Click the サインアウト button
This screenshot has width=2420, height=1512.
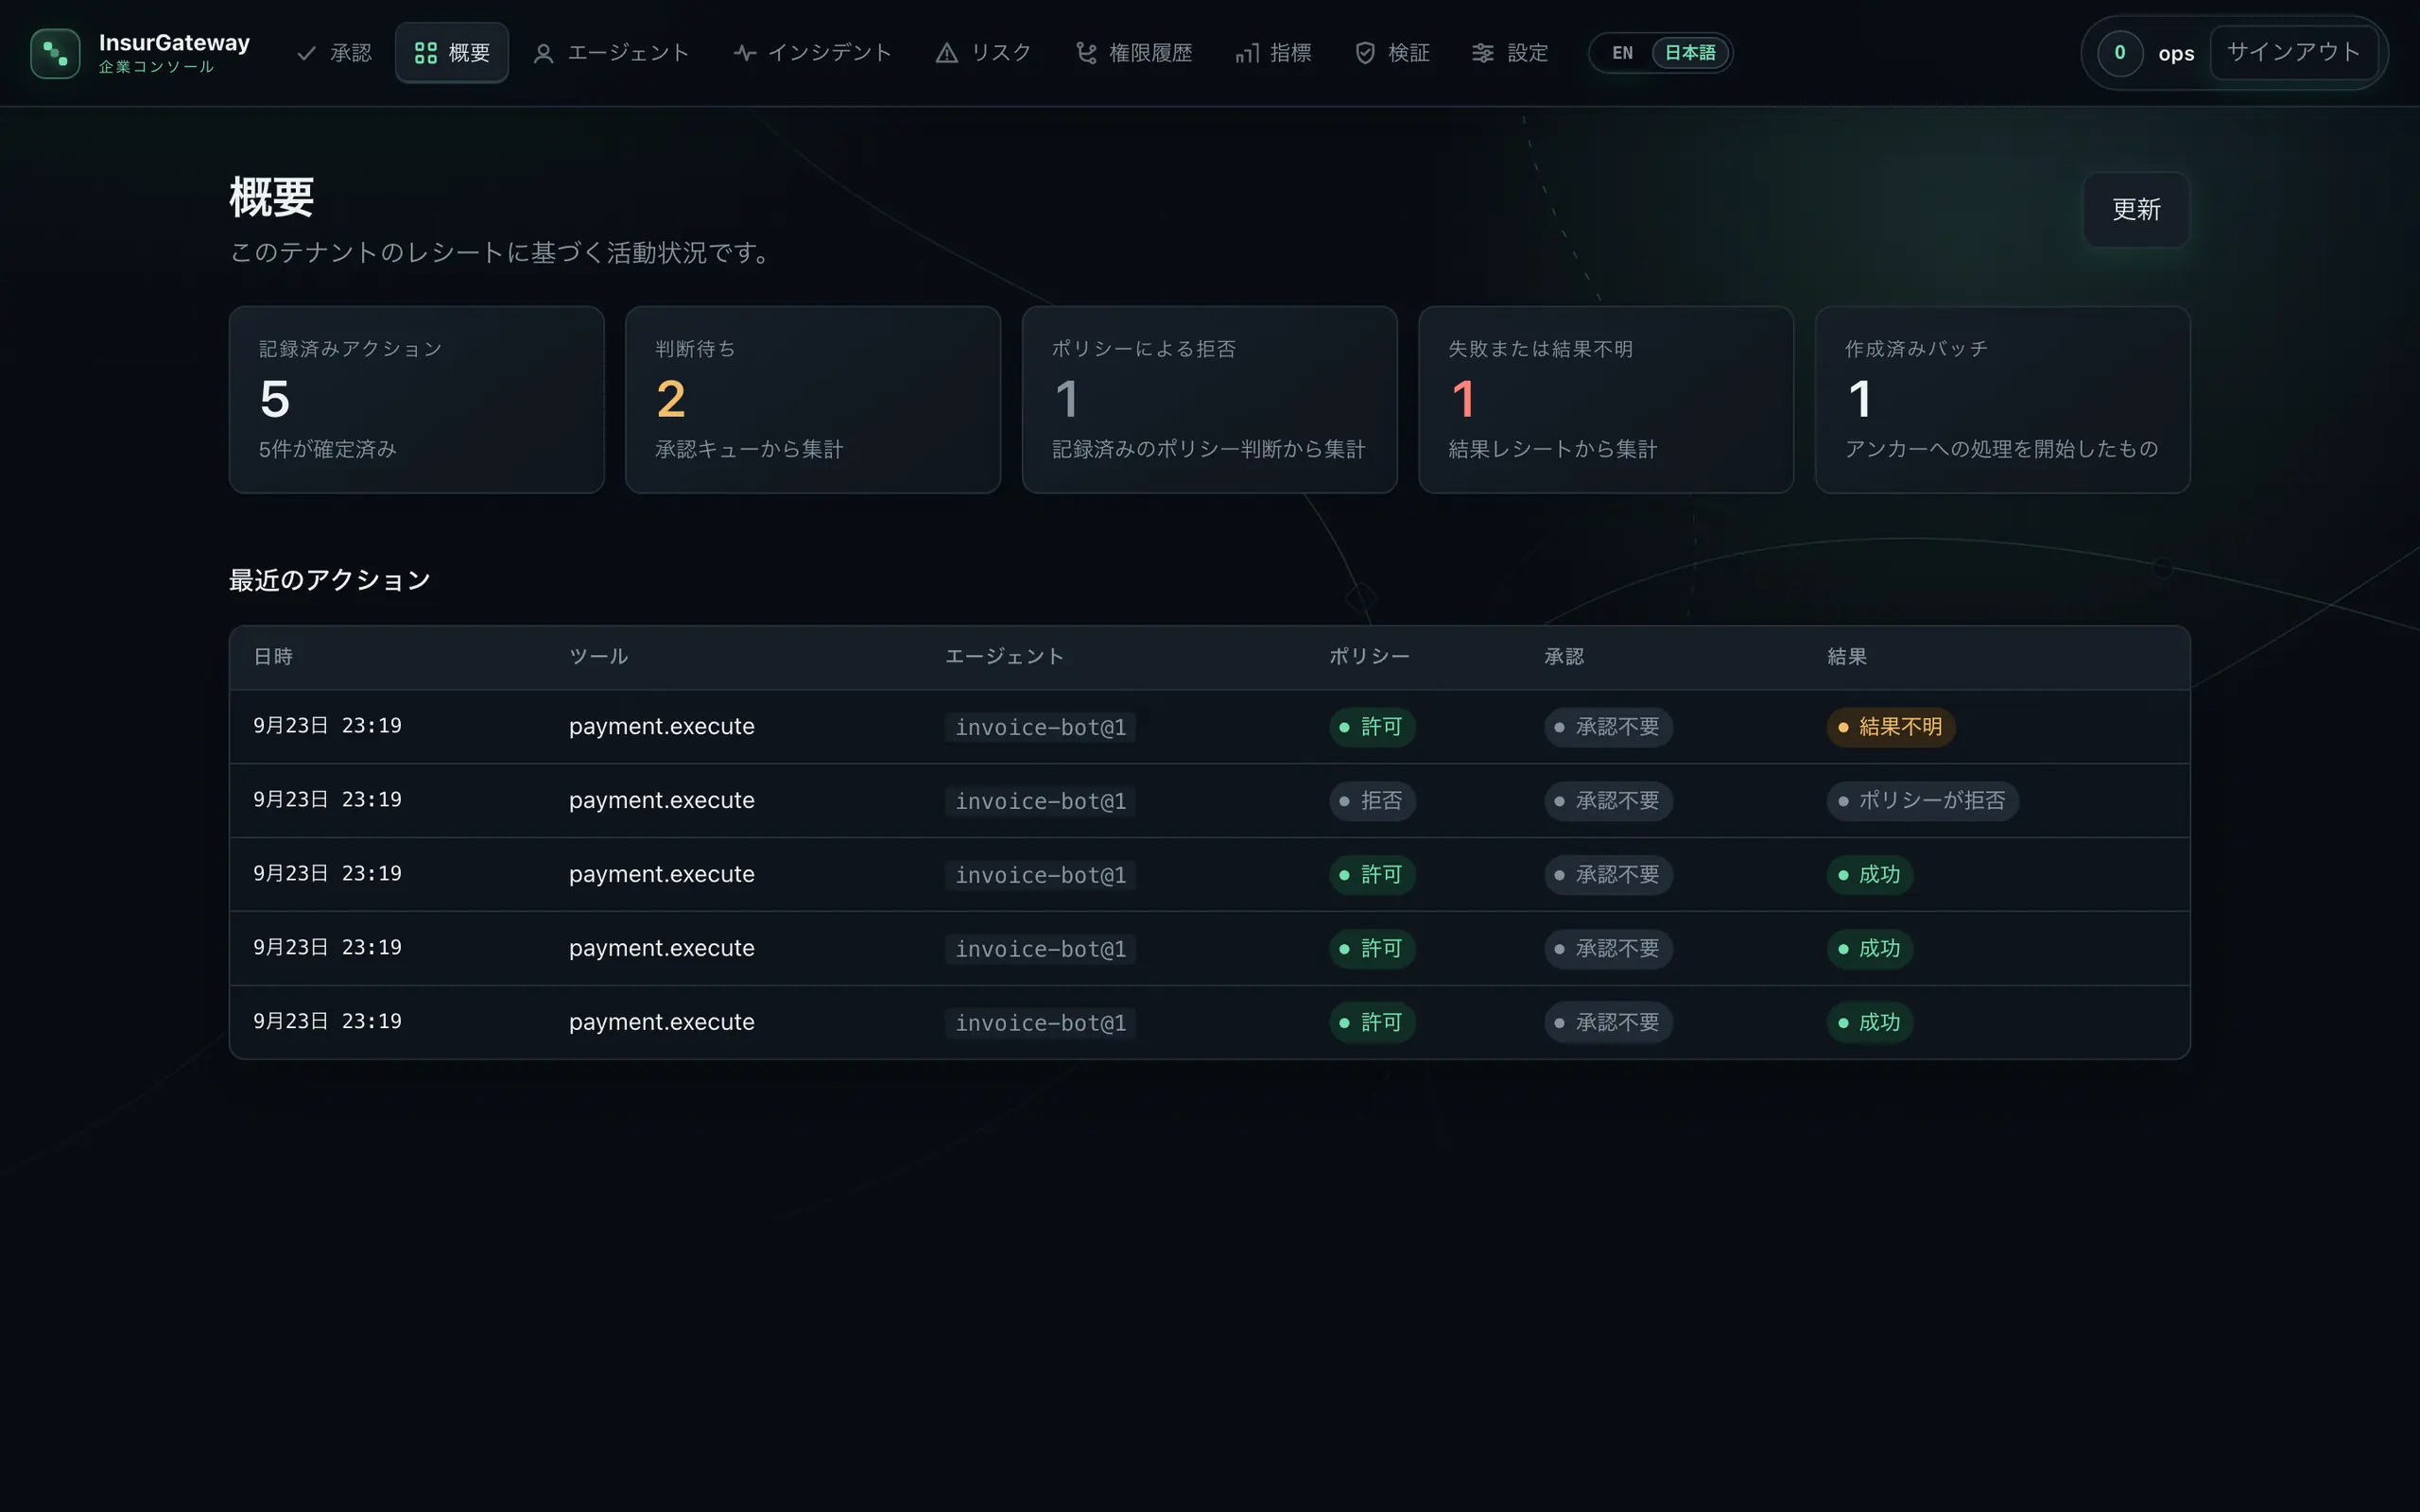(x=2294, y=52)
